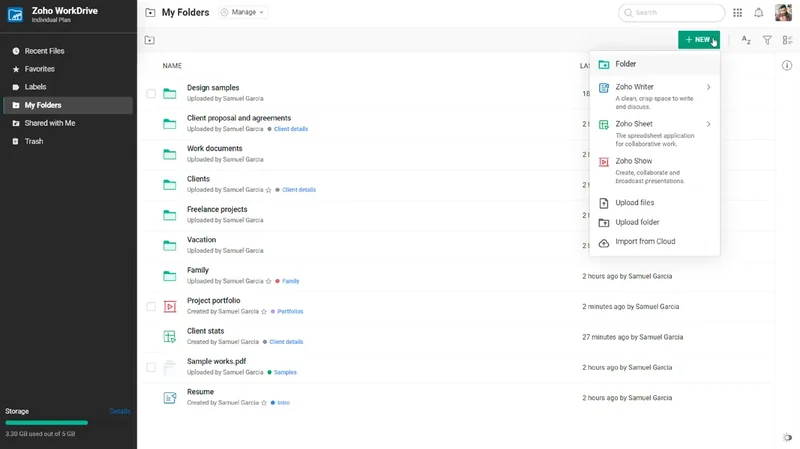Toggle favorite star on Project portfolio
Image resolution: width=800 pixels, height=449 pixels.
(x=264, y=312)
